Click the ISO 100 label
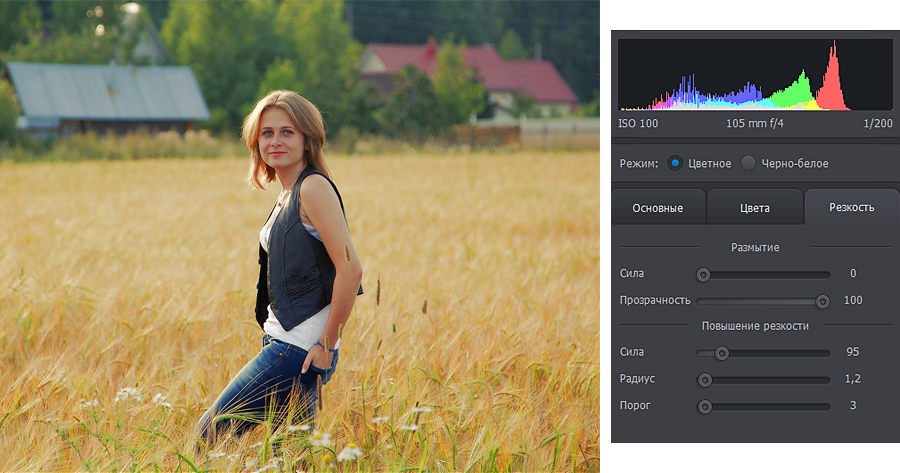This screenshot has height=473, width=900. [x=639, y=124]
